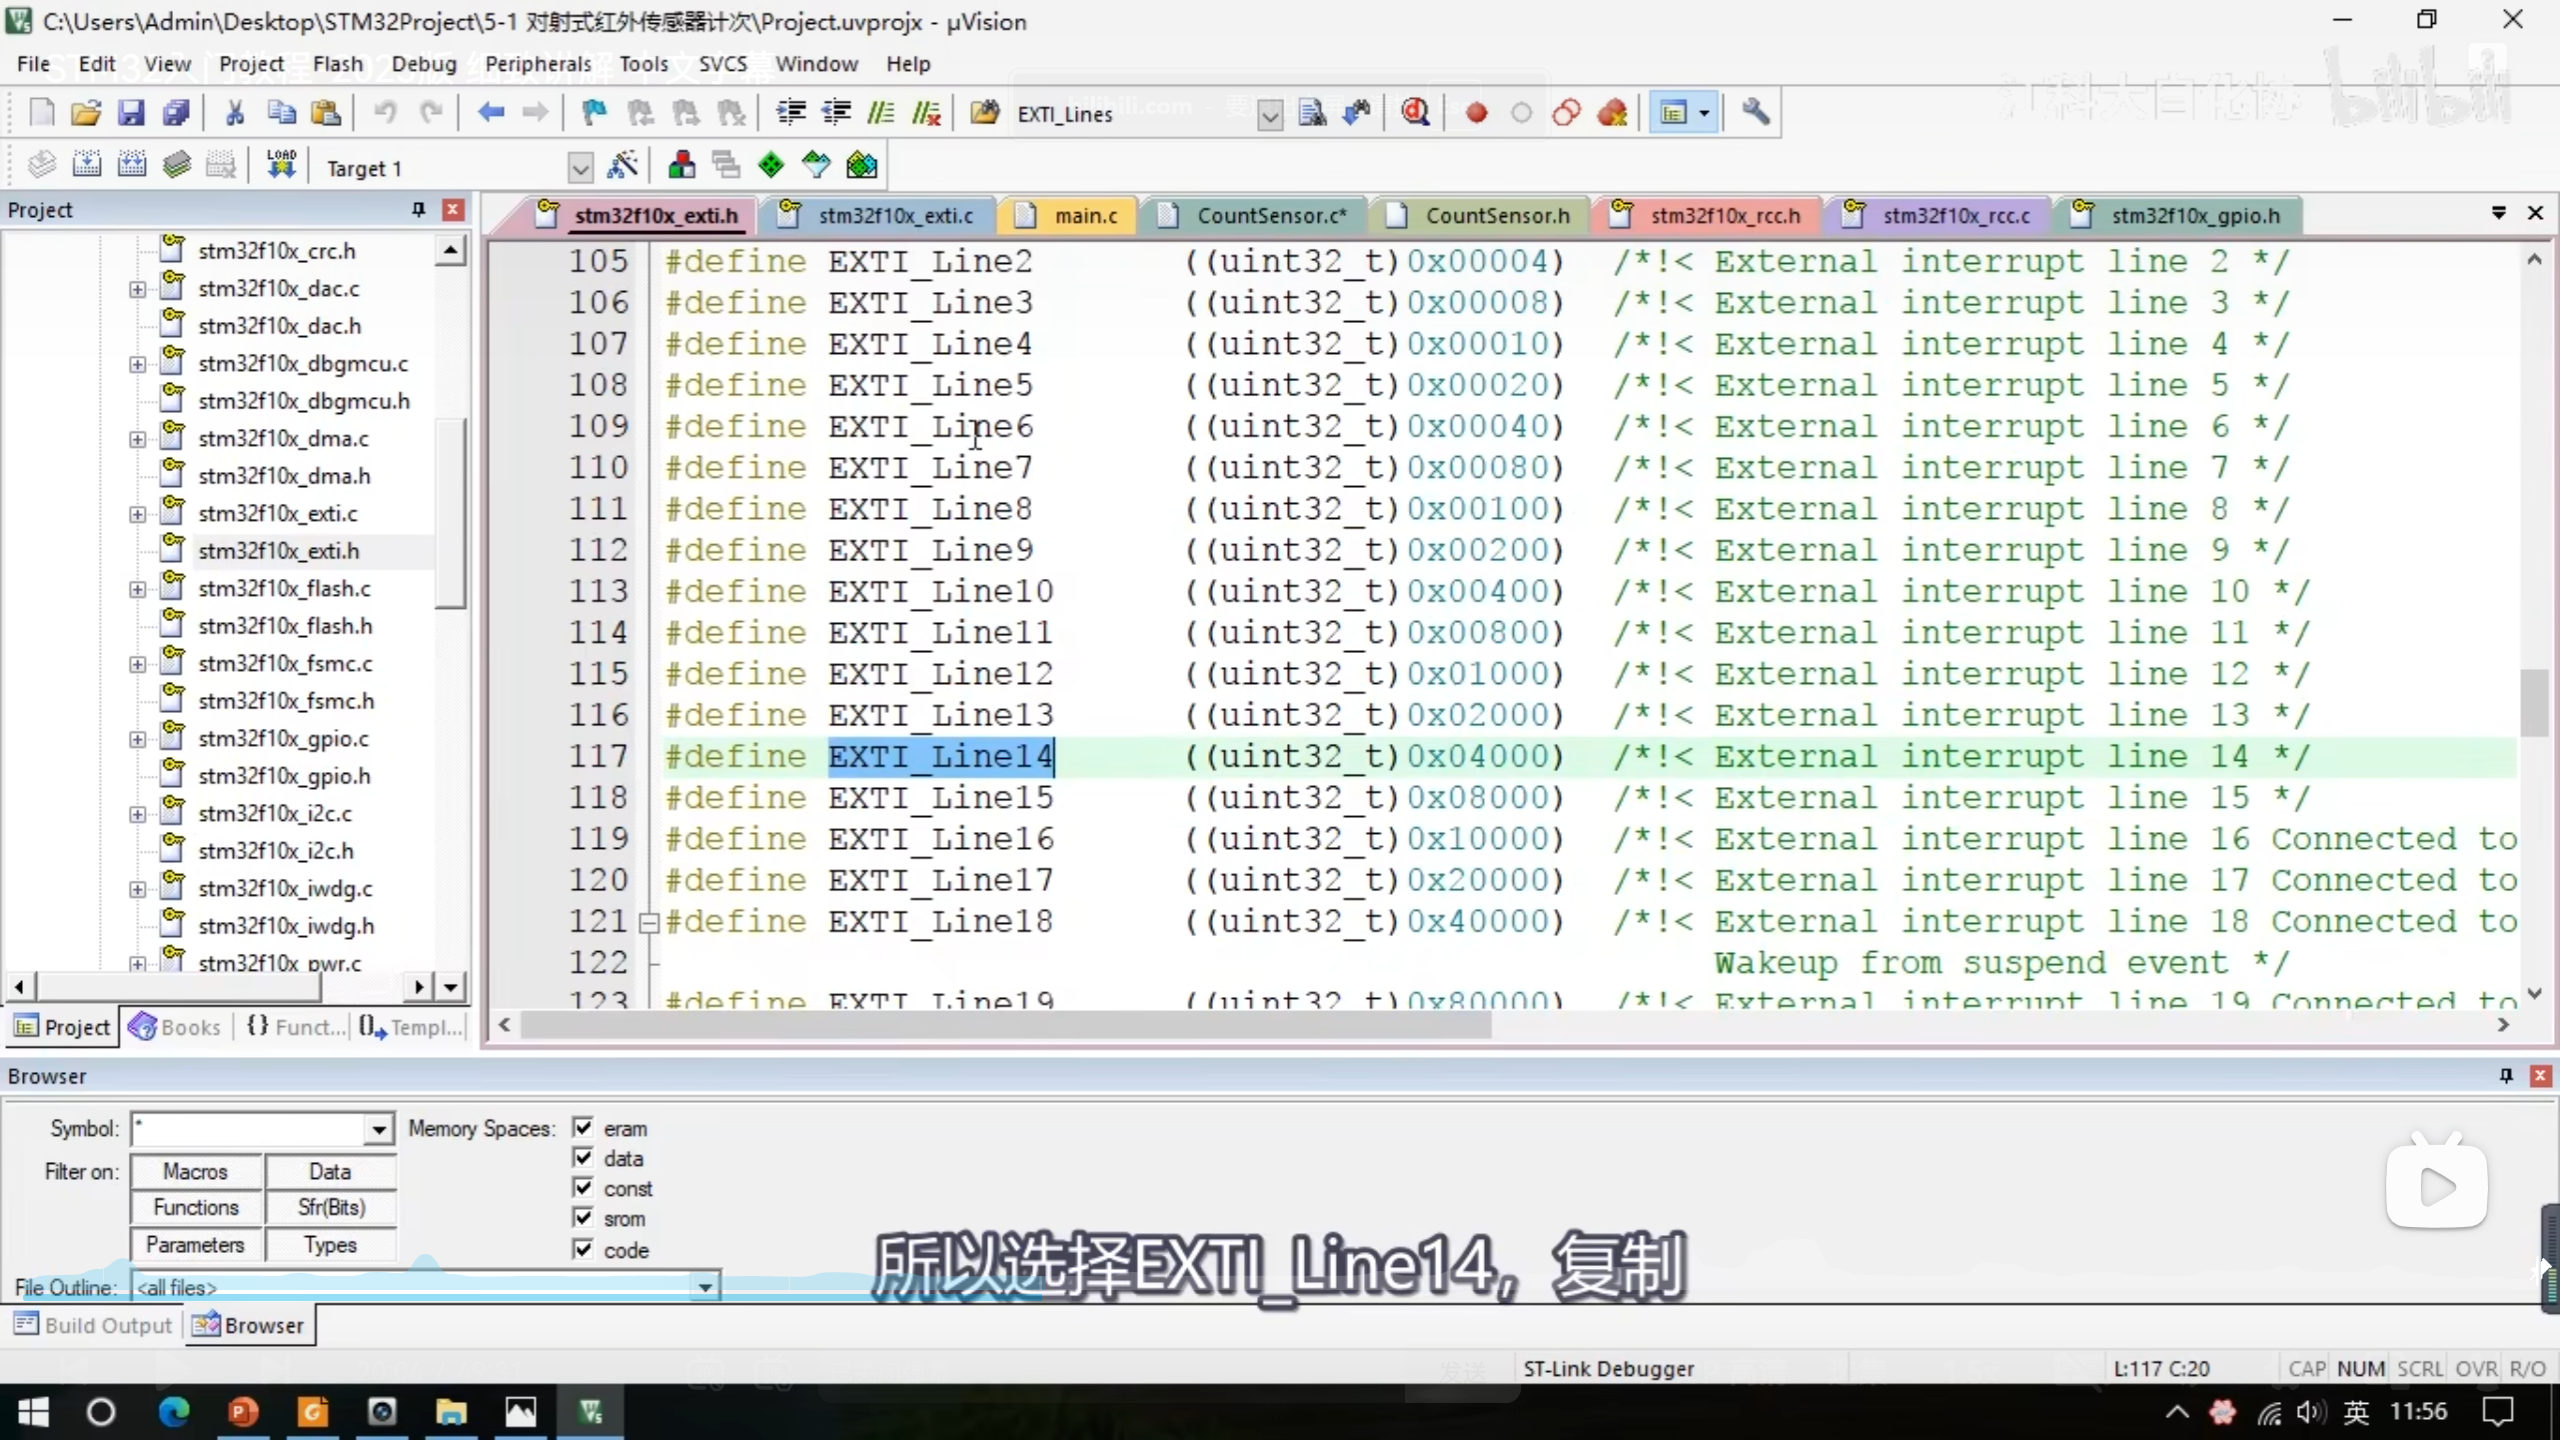Expand the stm32f10x_gpio.c tree node
The height and width of the screenshot is (1440, 2560).
pyautogui.click(x=137, y=739)
